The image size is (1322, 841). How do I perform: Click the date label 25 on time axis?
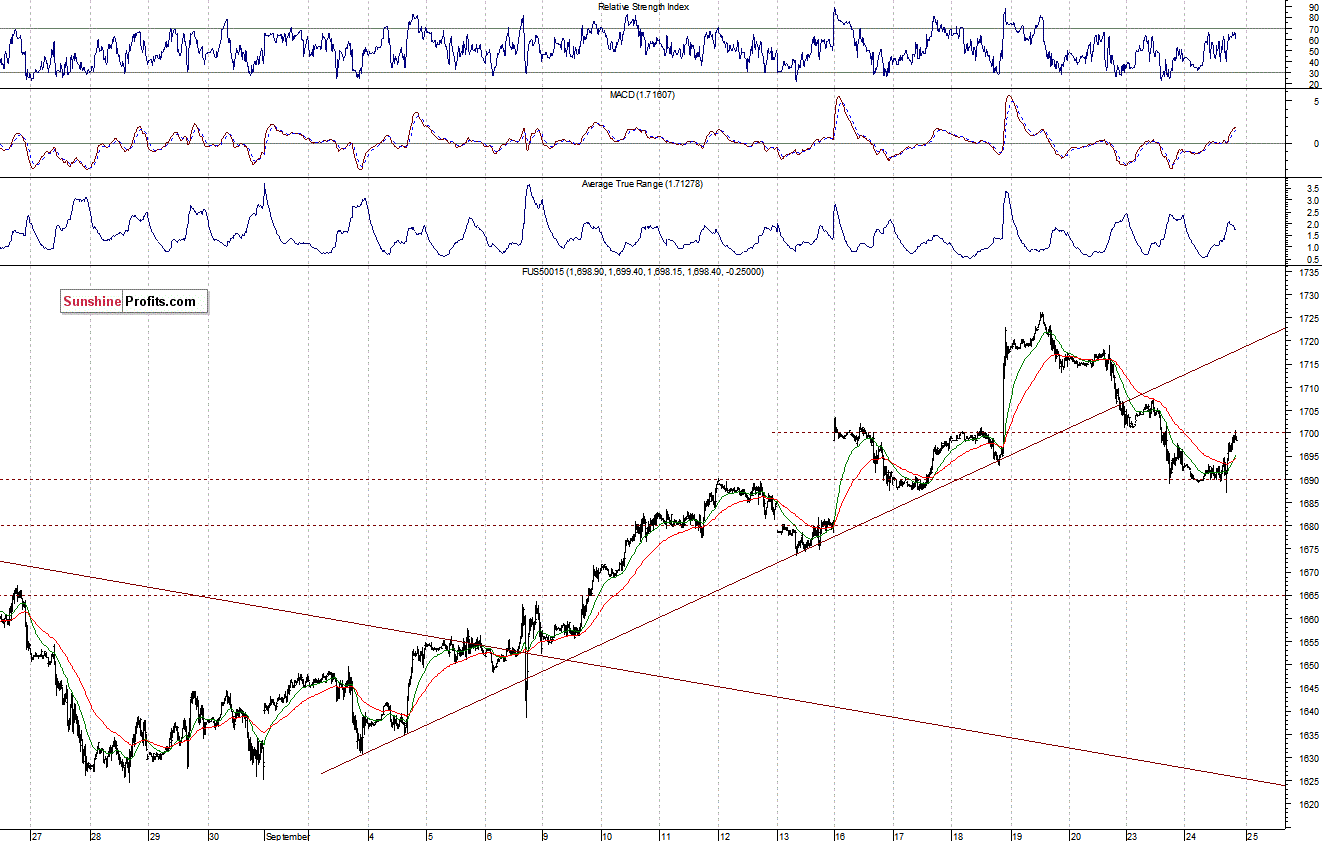click(1251, 835)
